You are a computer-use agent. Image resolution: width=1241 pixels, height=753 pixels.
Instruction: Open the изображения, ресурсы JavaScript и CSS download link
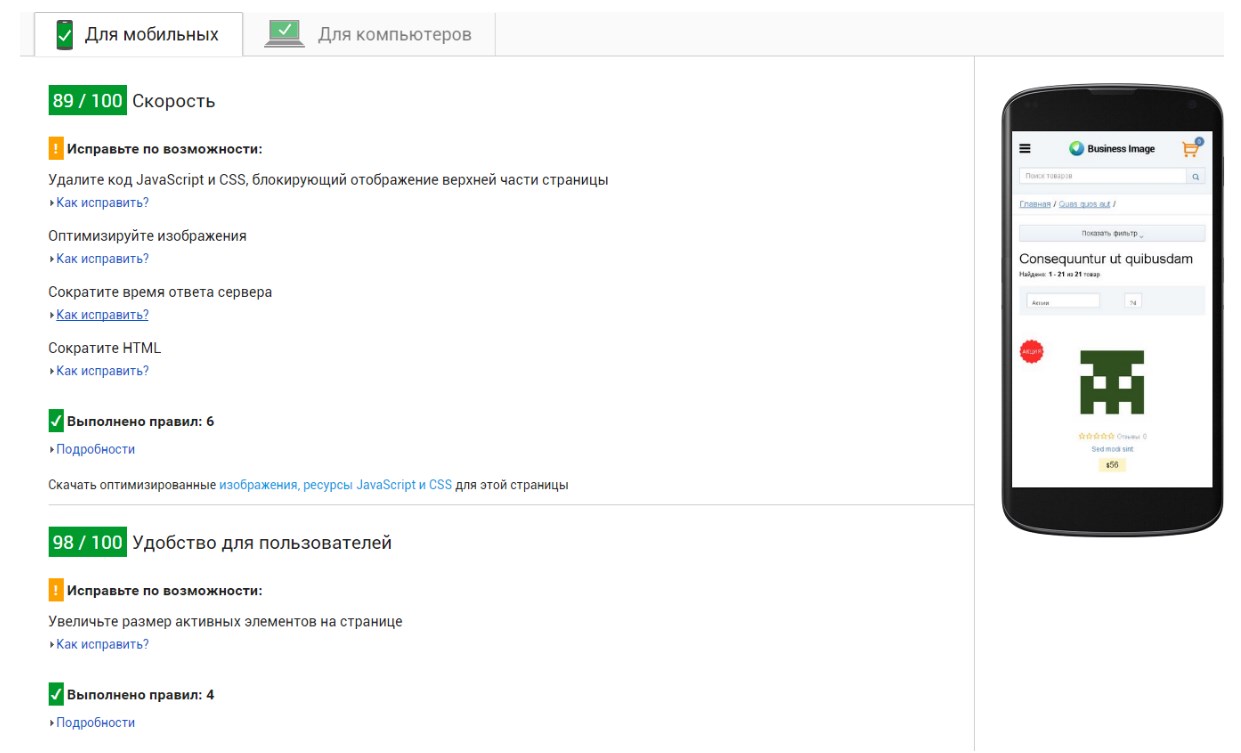[x=335, y=485]
